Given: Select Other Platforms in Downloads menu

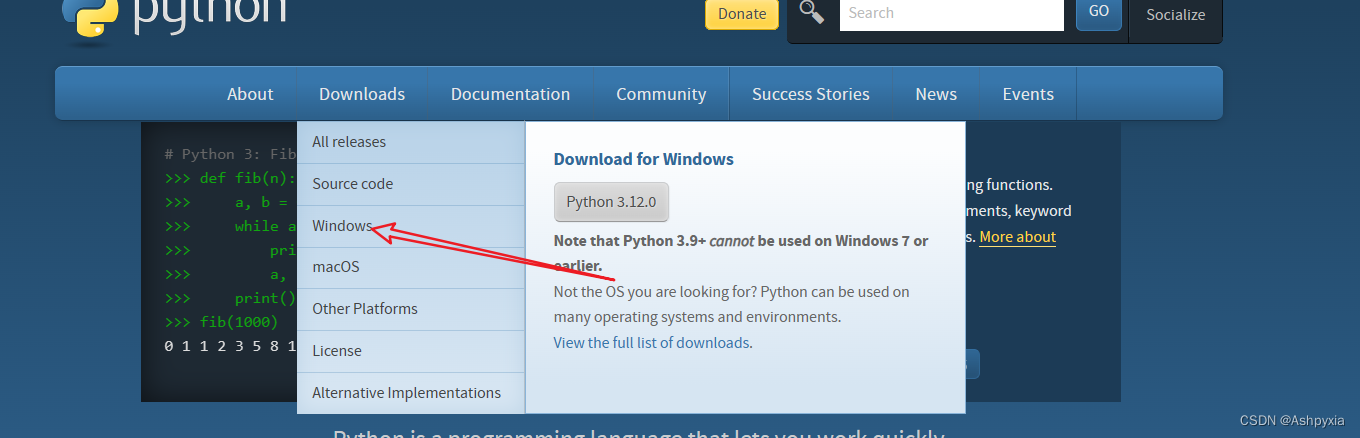Looking at the screenshot, I should point(411,309).
